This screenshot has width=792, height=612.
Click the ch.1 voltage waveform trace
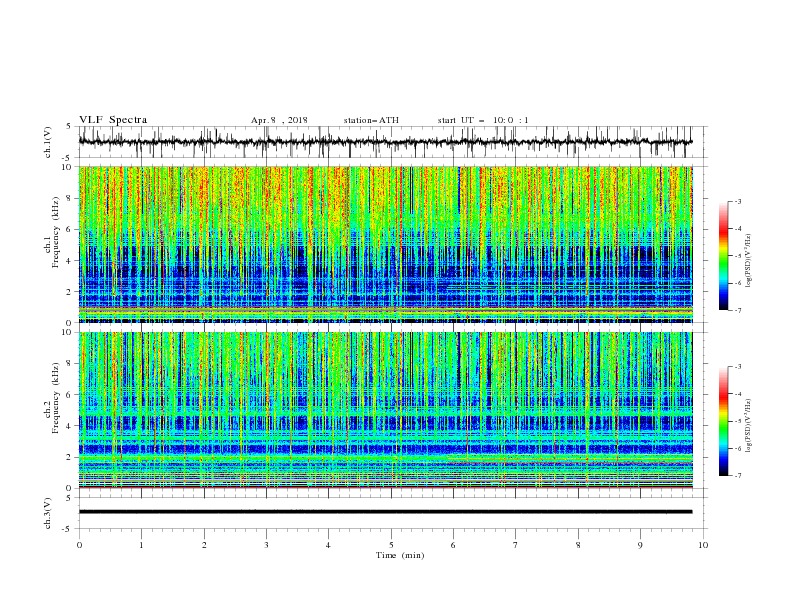385,142
